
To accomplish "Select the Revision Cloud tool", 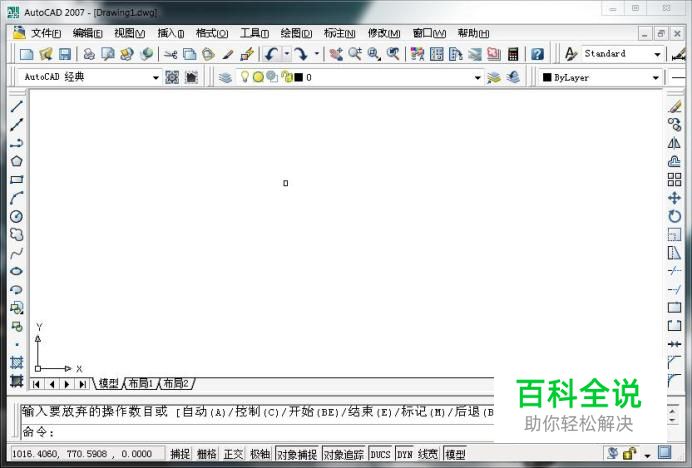I will tap(16, 234).
